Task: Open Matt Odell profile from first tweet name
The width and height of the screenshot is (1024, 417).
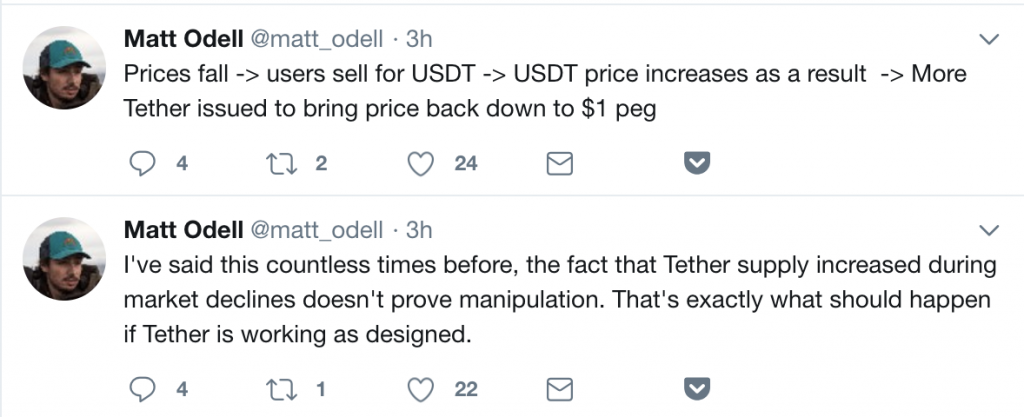Action: pyautogui.click(x=184, y=39)
